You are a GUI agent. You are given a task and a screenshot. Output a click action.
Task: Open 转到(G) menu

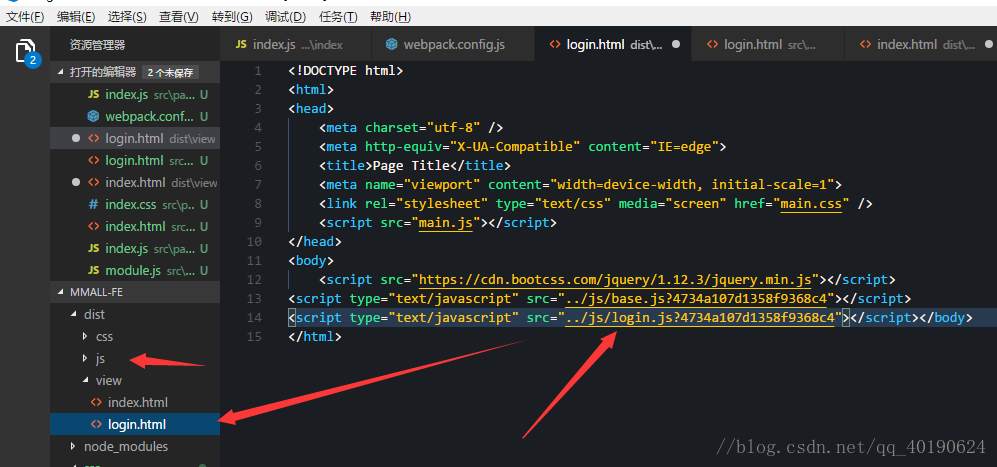232,17
